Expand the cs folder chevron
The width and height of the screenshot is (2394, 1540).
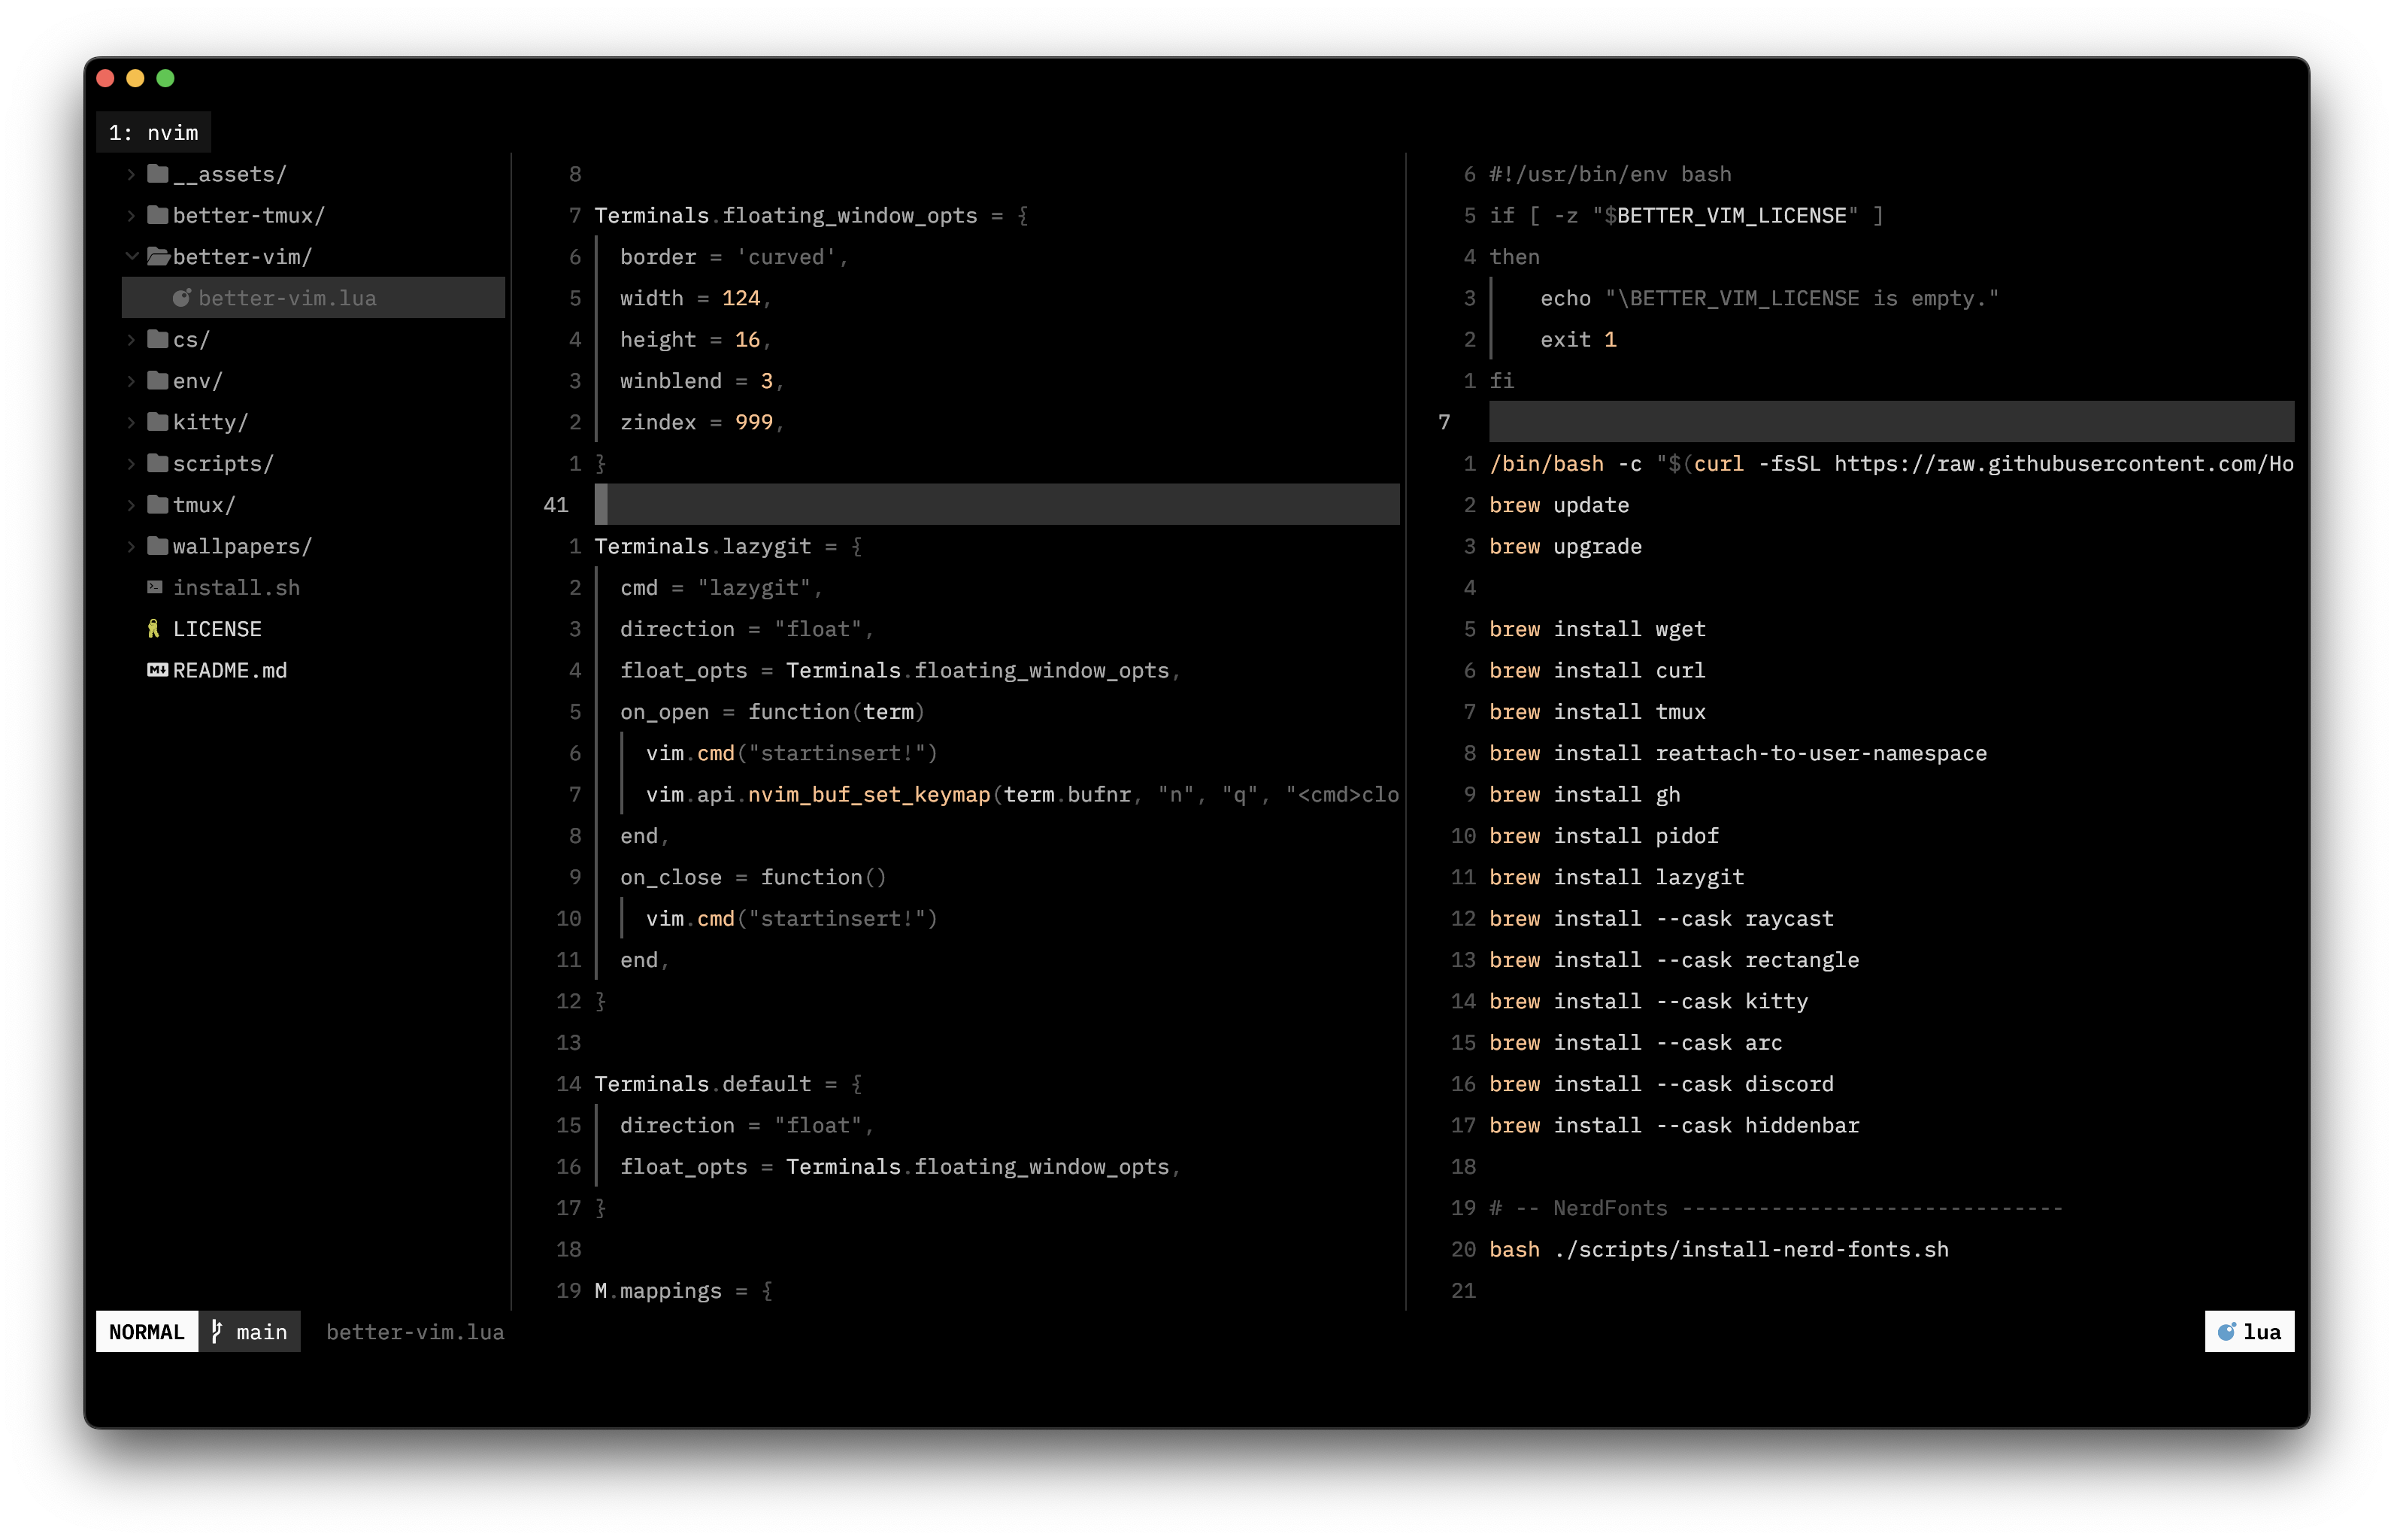pyautogui.click(x=131, y=339)
